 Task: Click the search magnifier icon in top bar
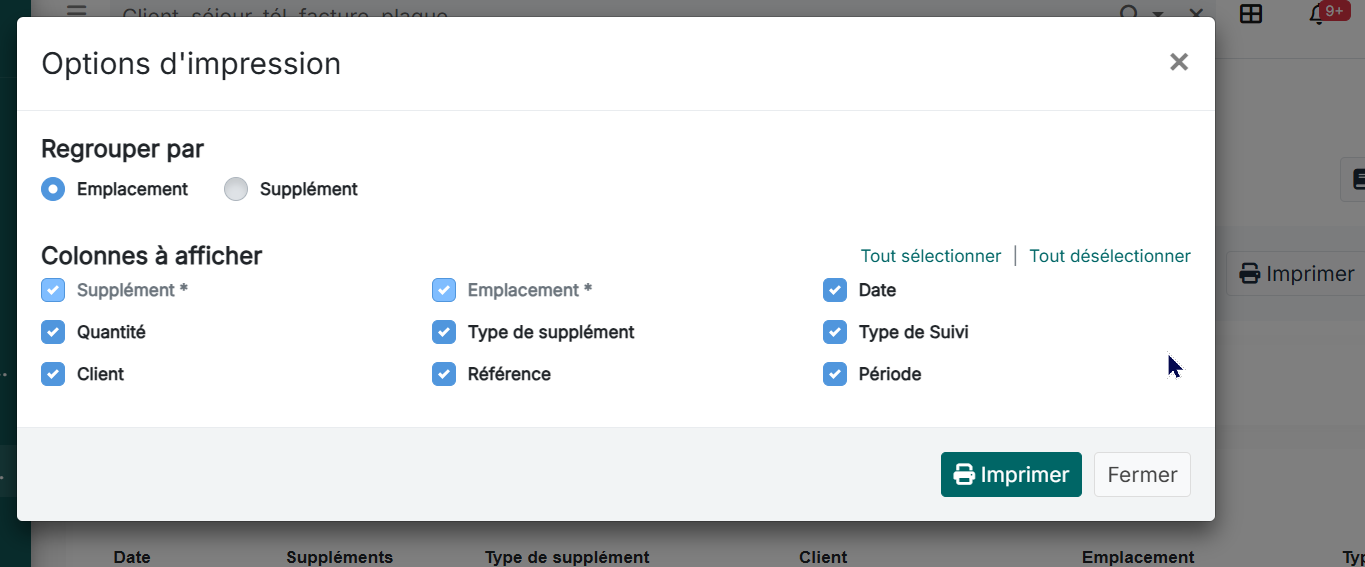click(1129, 14)
